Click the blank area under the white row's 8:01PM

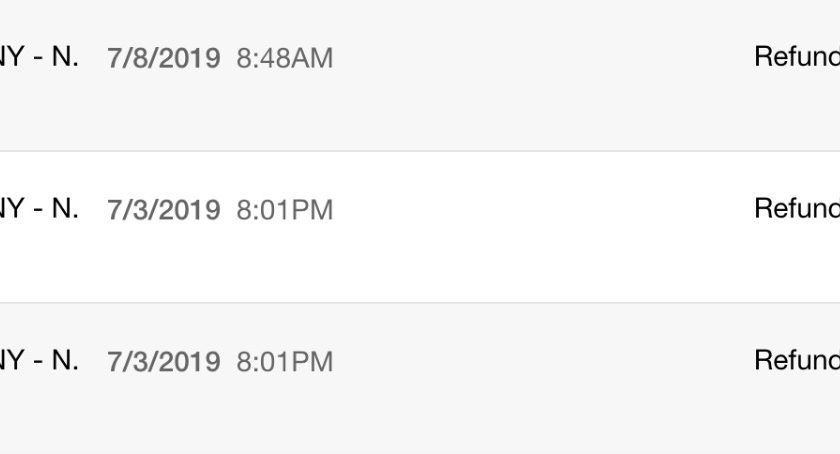(284, 262)
